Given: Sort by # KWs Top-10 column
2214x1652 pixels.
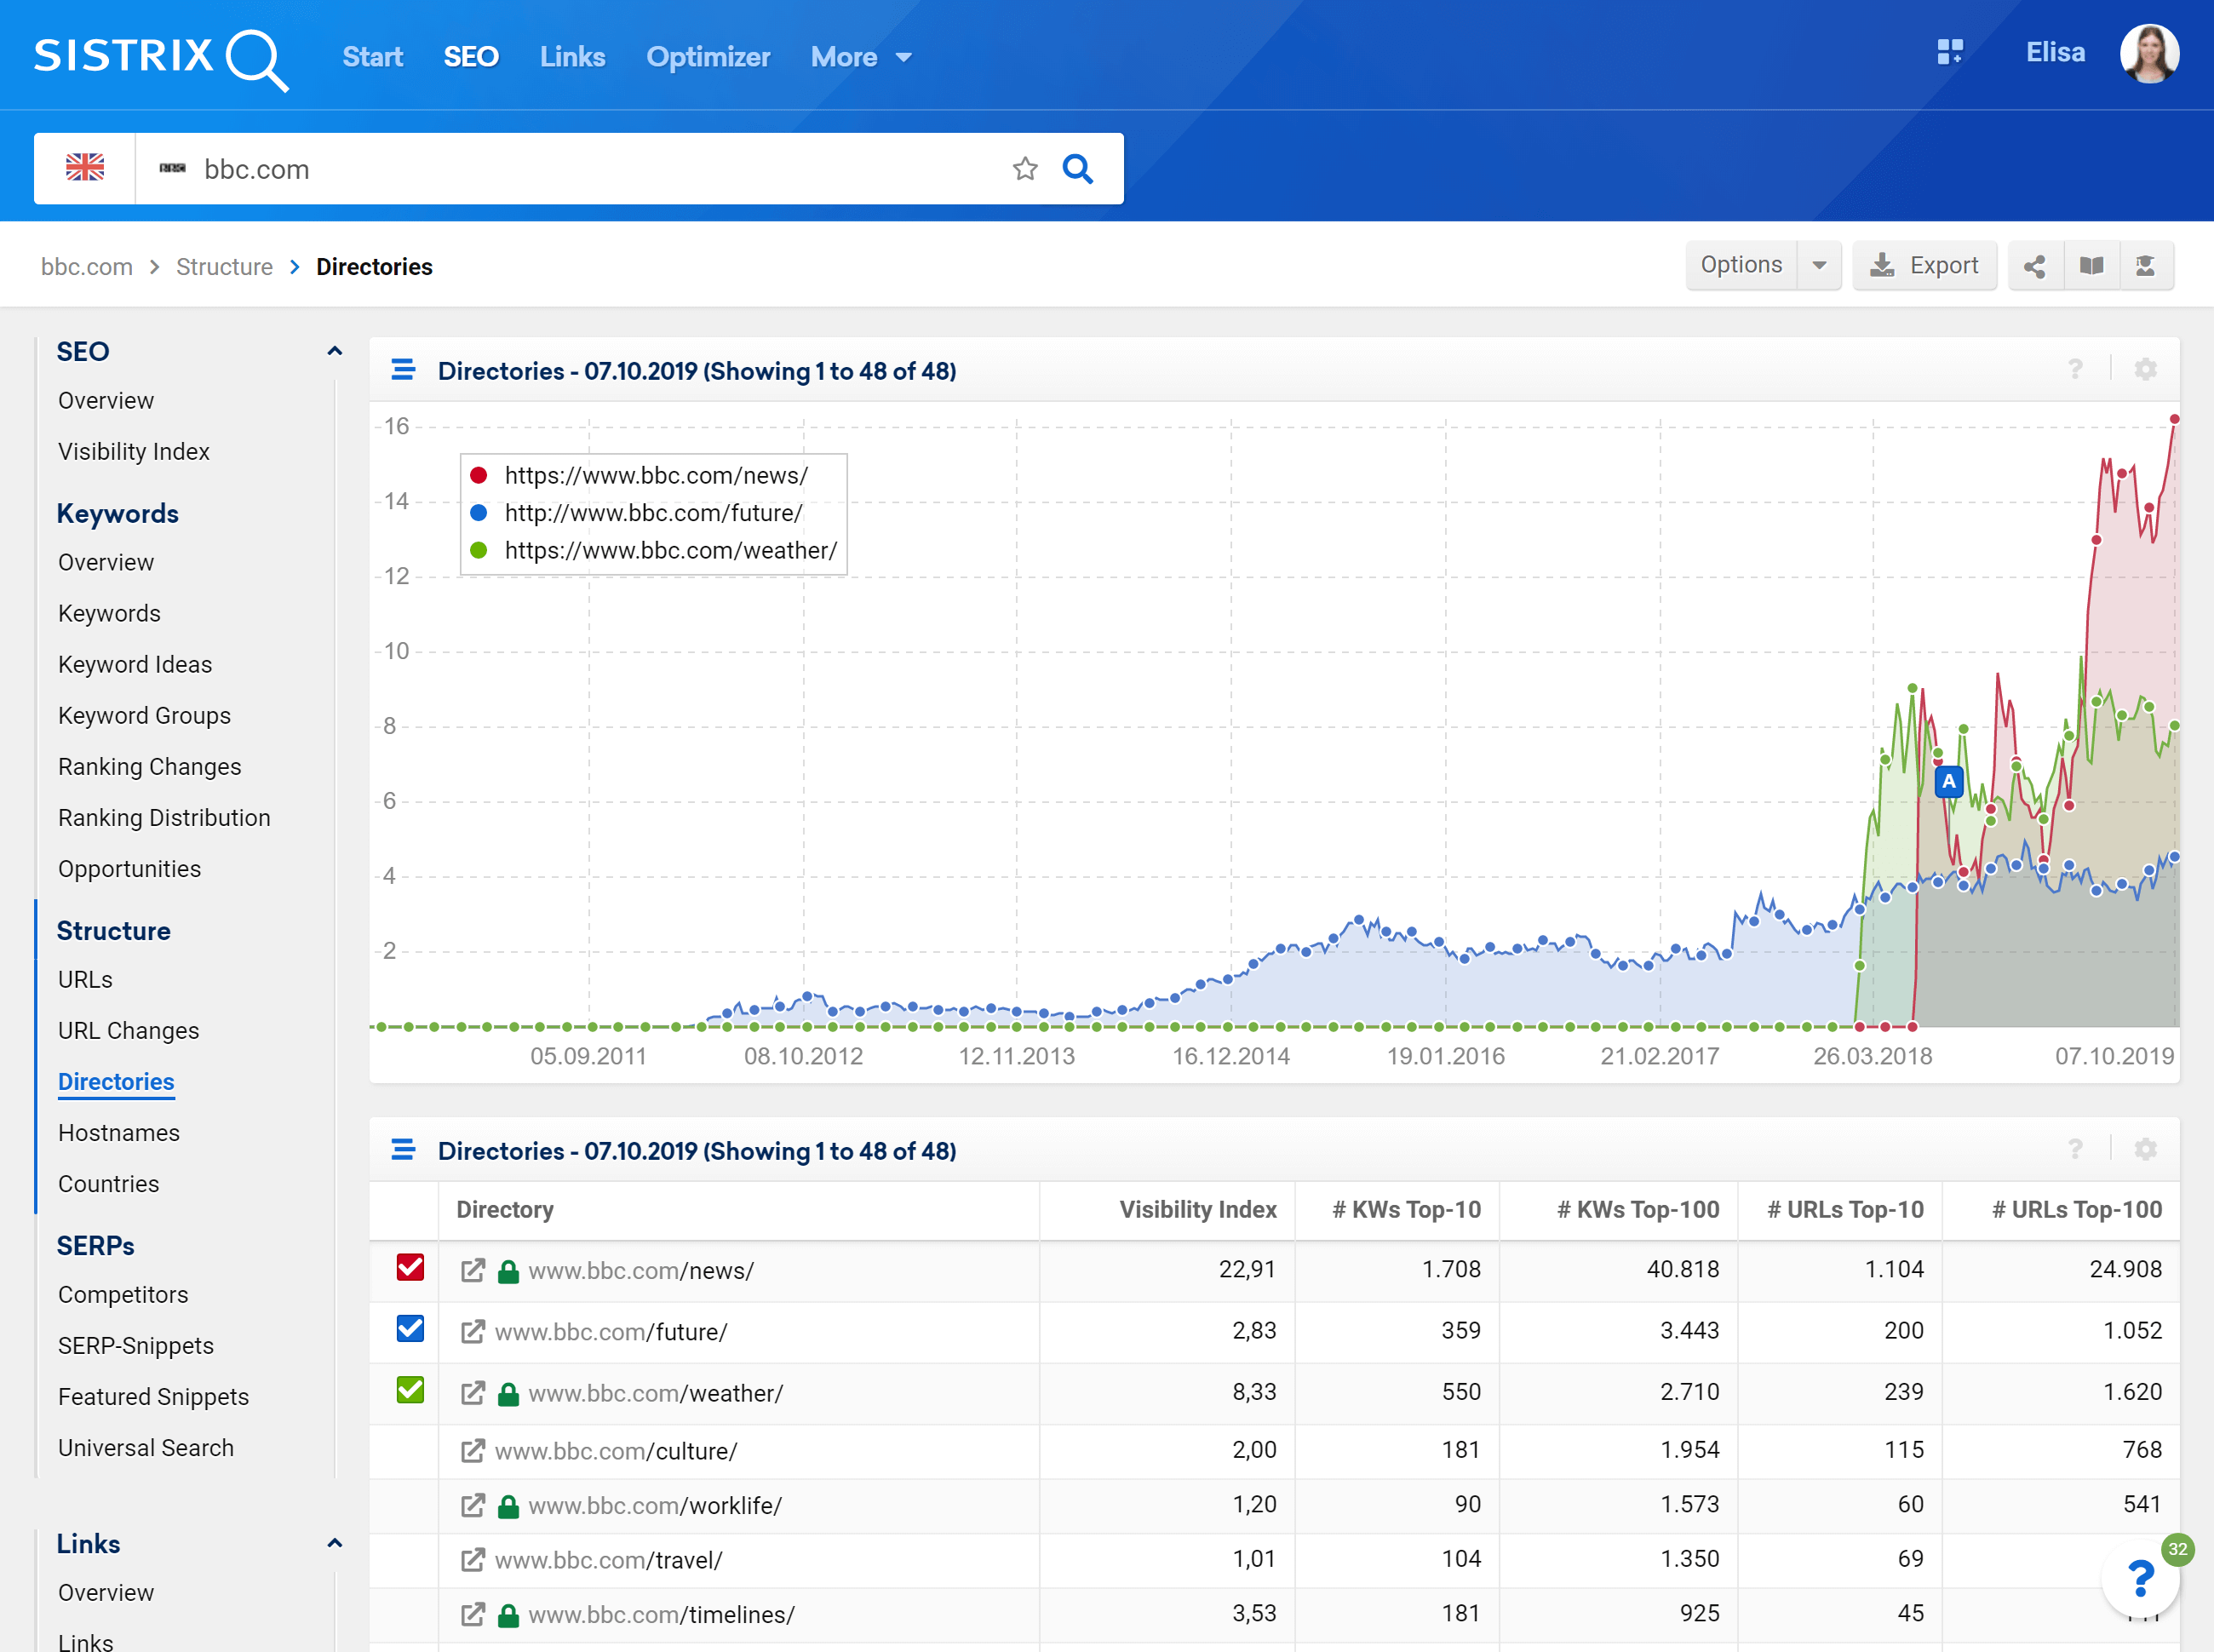Looking at the screenshot, I should pyautogui.click(x=1405, y=1210).
